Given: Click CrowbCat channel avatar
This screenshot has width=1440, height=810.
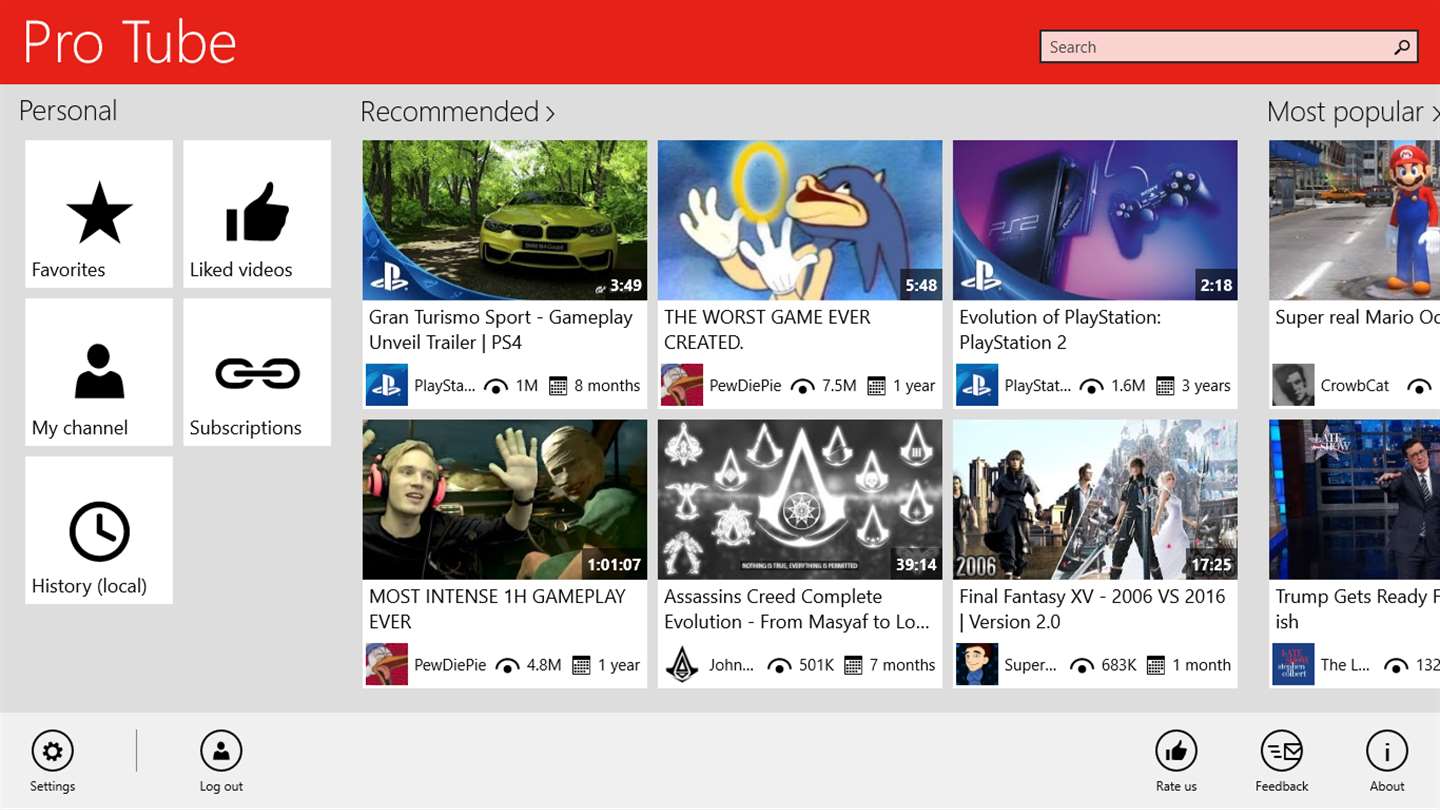Looking at the screenshot, I should point(1293,385).
